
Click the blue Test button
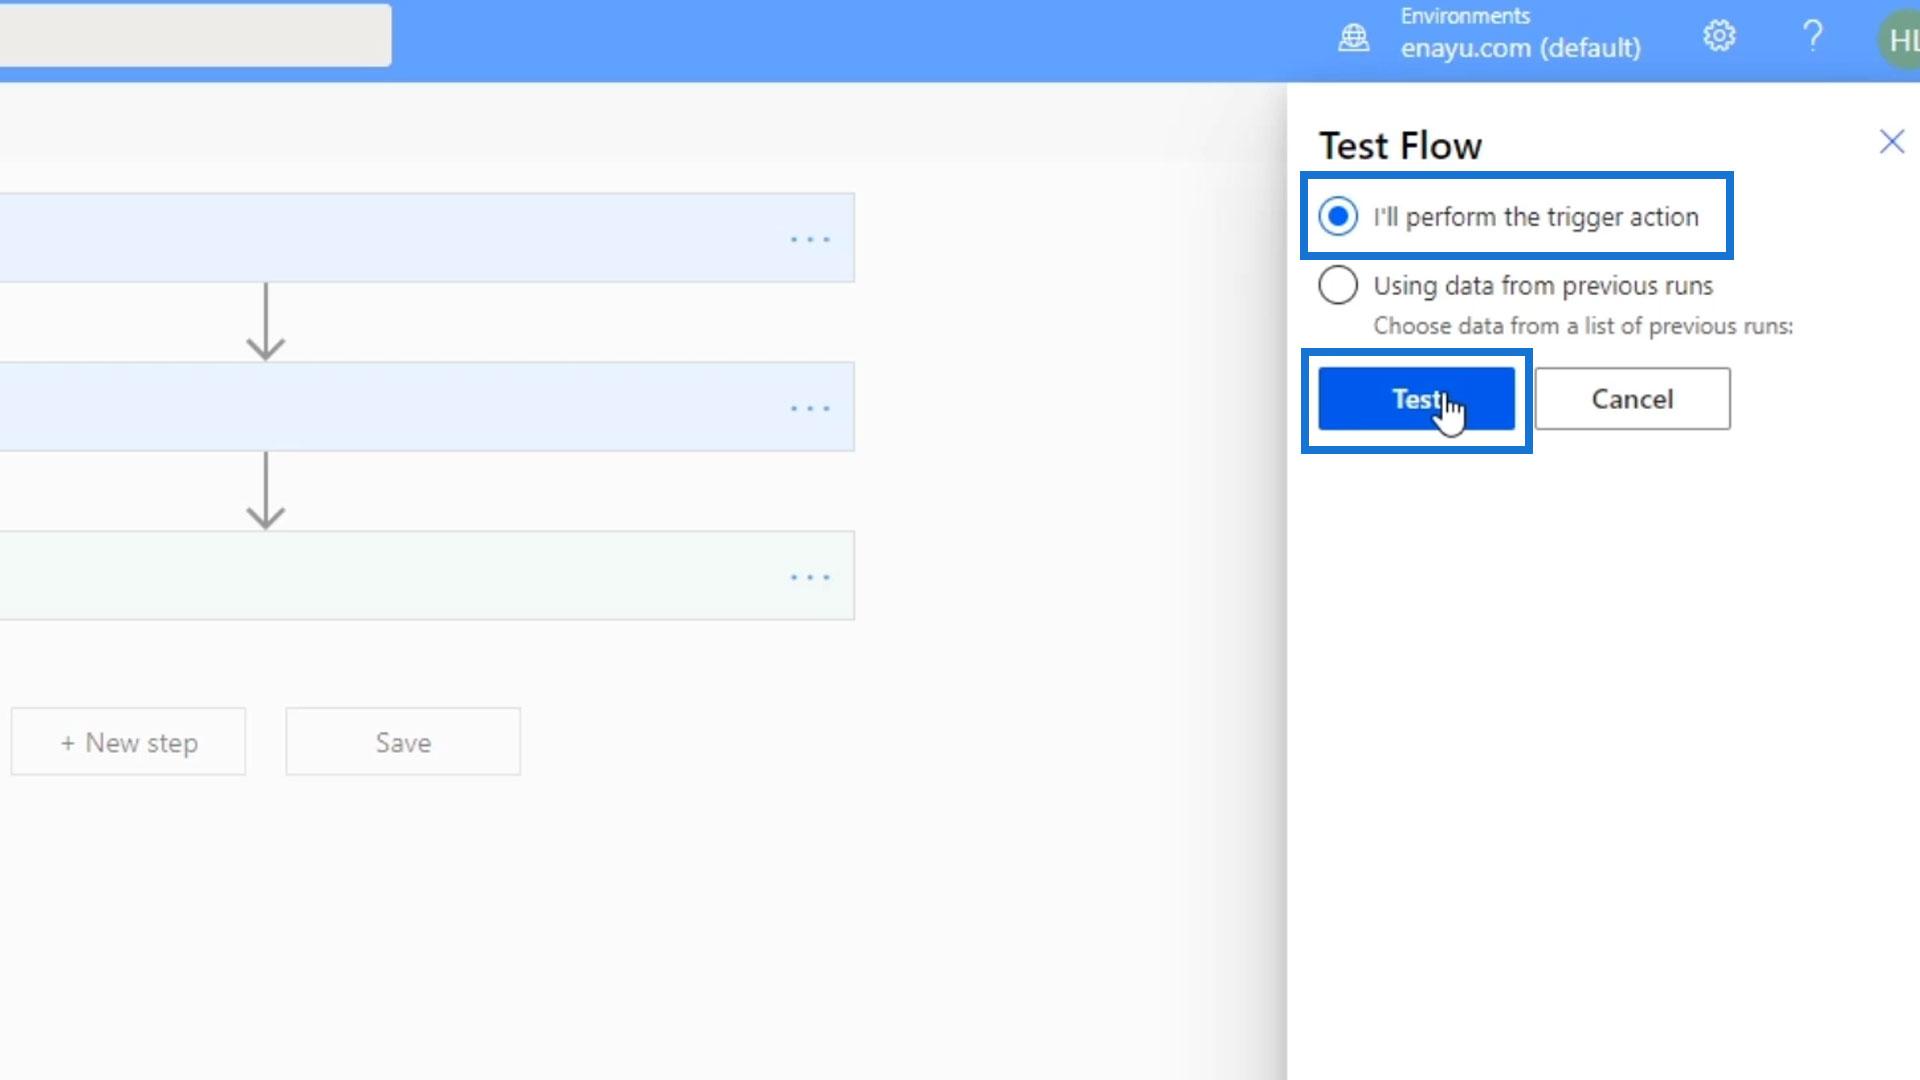(x=1415, y=399)
